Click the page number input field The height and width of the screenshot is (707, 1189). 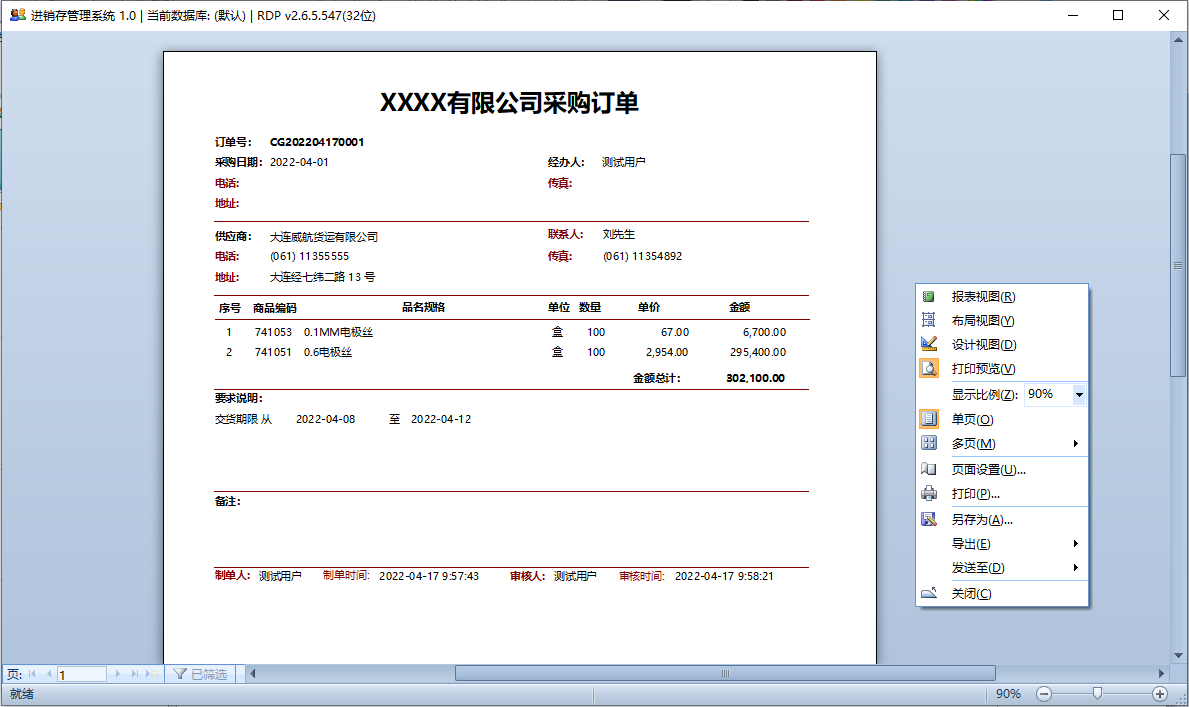click(x=82, y=675)
